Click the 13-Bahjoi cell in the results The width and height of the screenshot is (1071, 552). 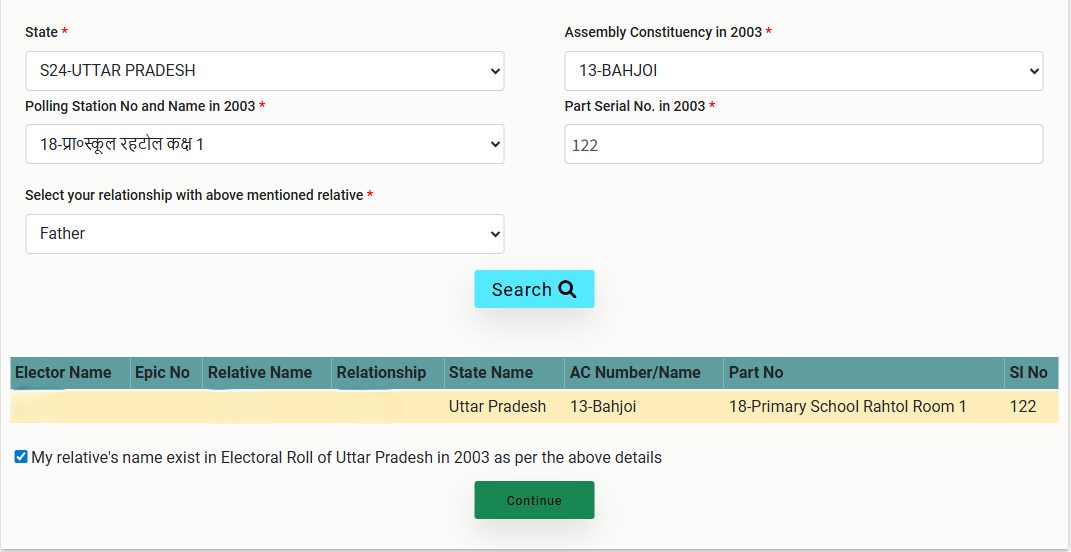(x=603, y=407)
